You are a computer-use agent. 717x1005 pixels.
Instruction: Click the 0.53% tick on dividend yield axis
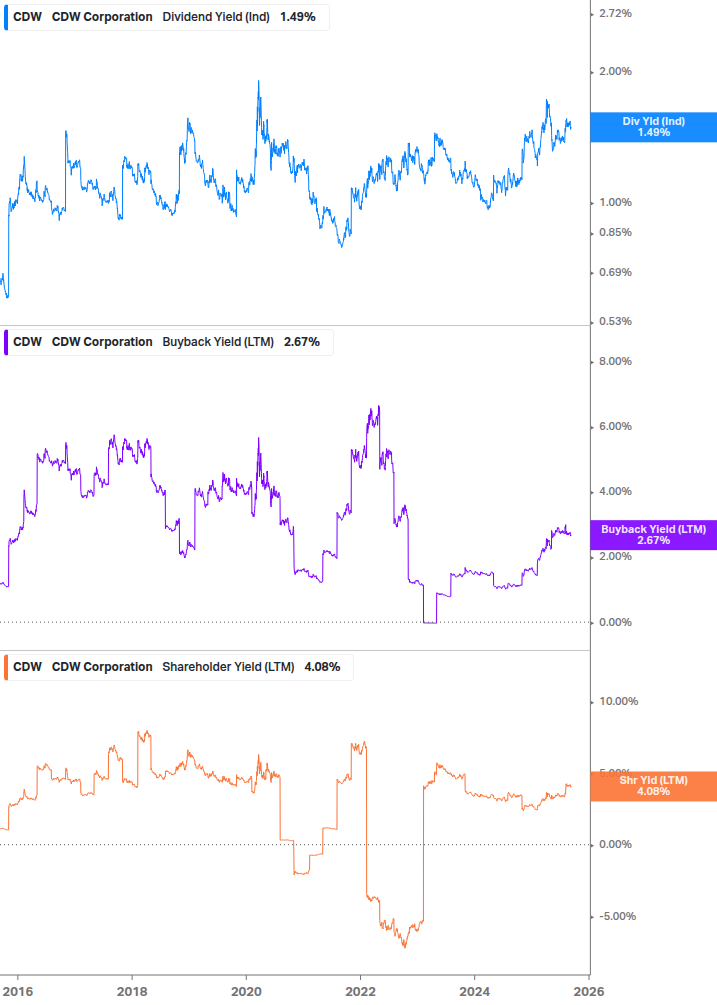(x=615, y=321)
